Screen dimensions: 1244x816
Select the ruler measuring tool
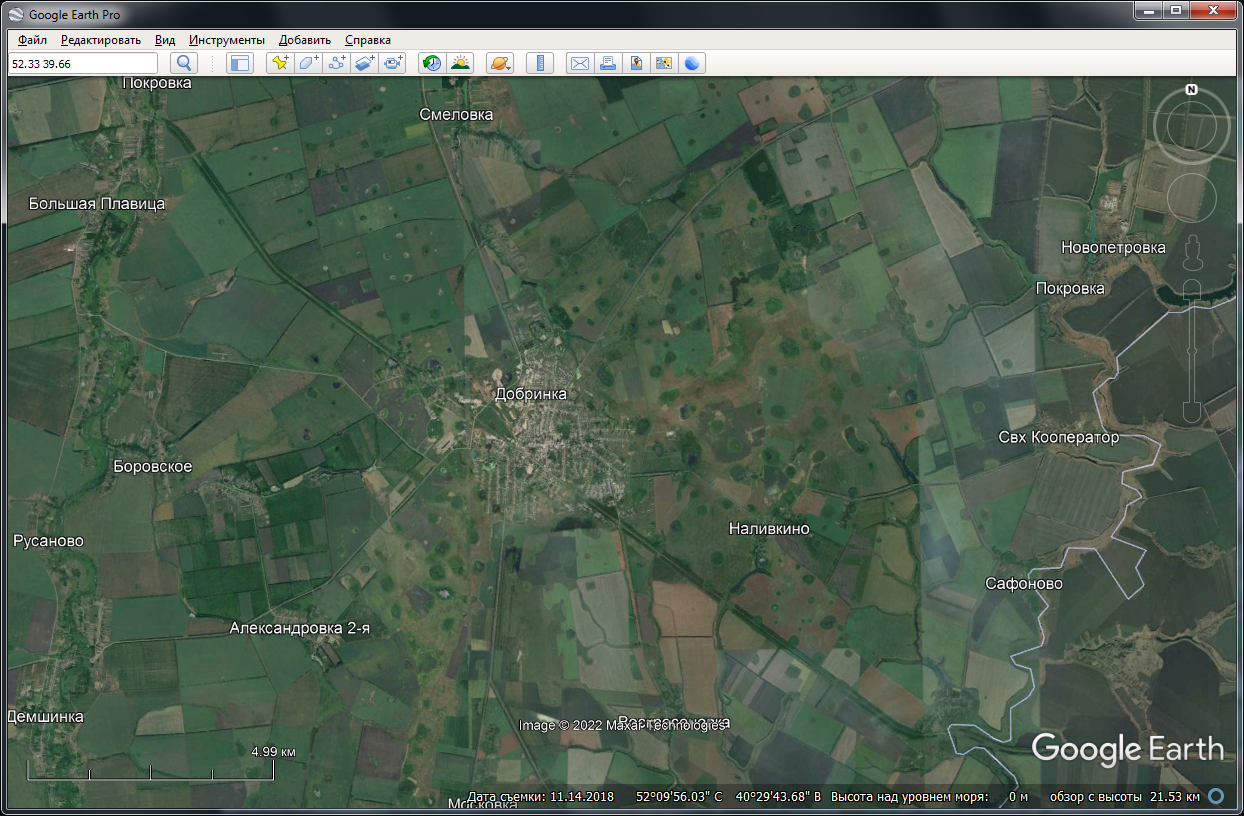540,63
